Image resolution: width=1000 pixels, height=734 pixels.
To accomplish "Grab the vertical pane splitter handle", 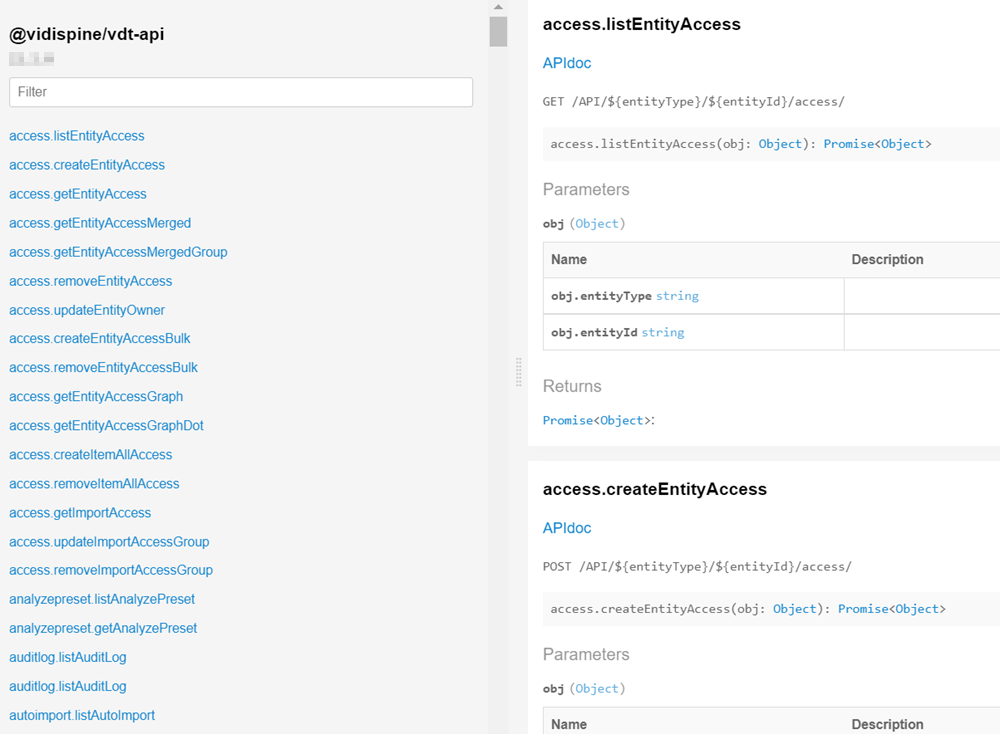I will 518,371.
